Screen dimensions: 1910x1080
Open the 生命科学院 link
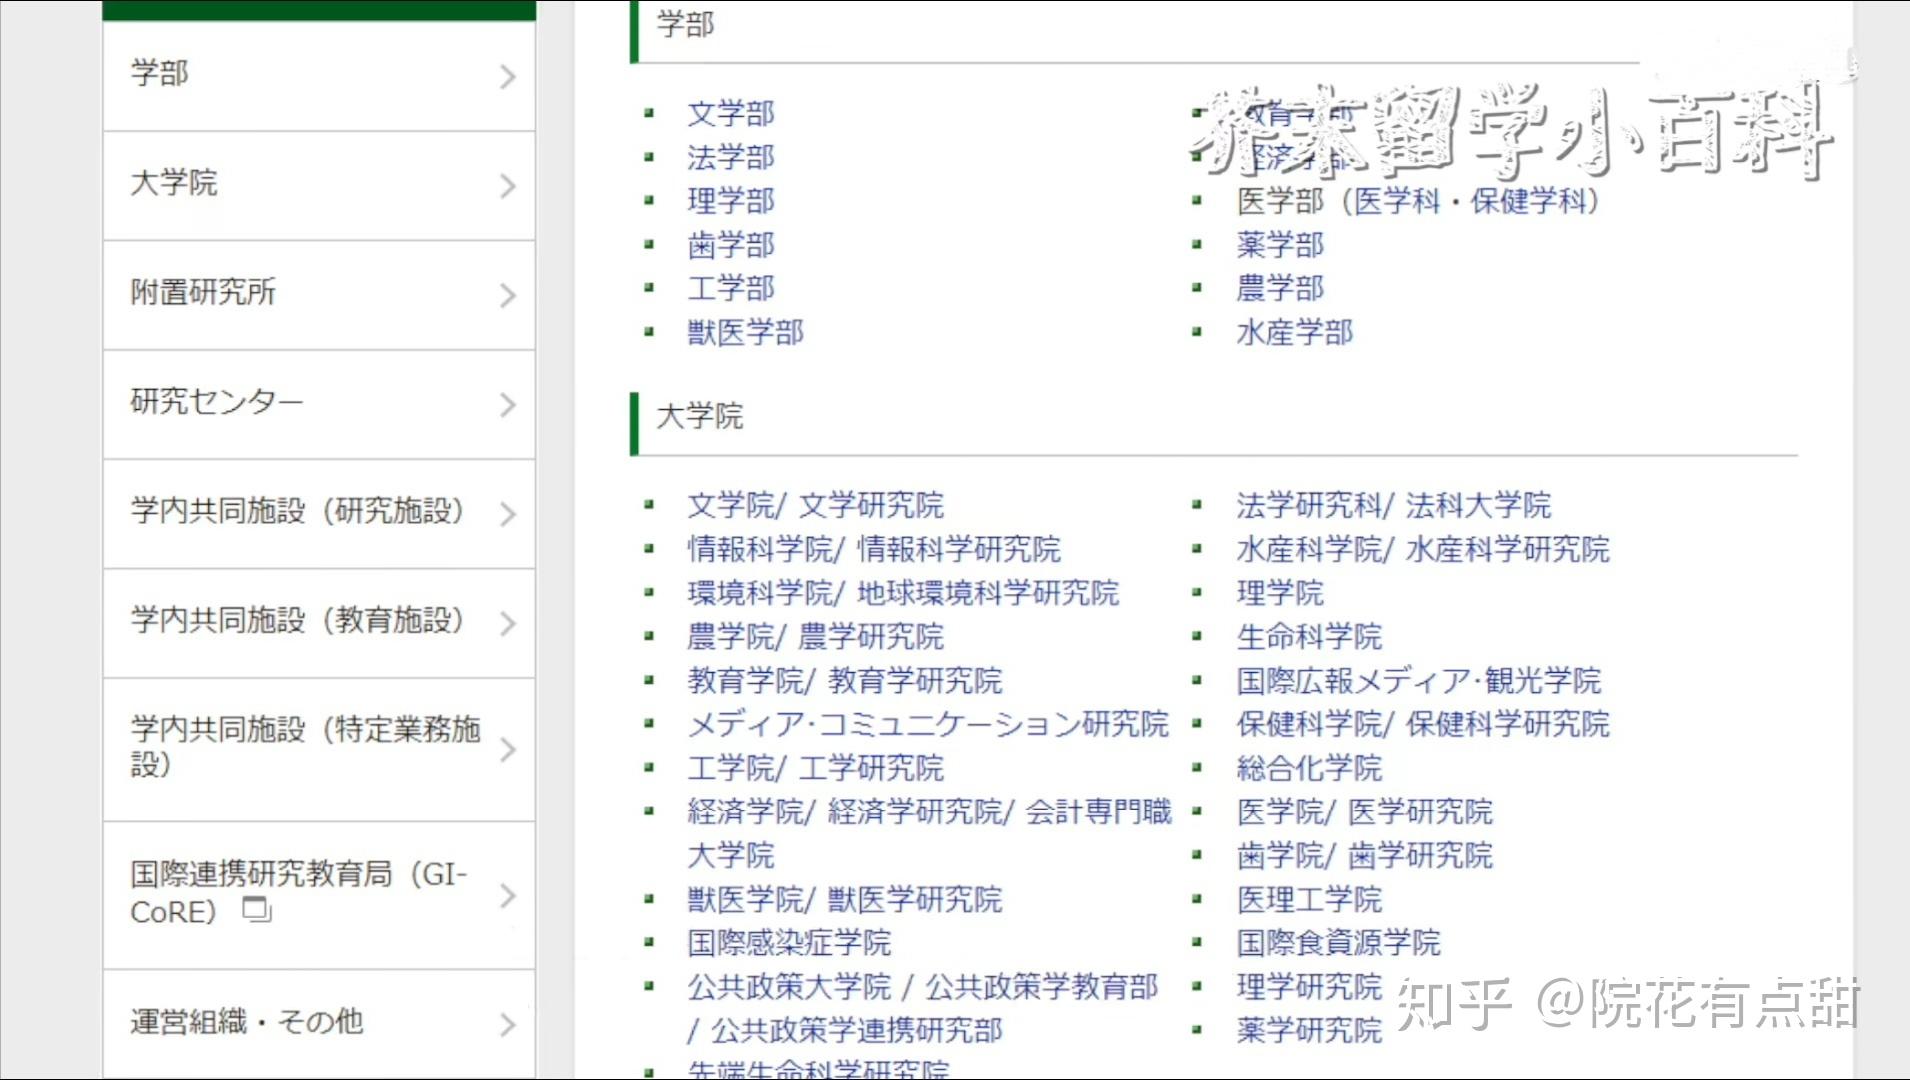pyautogui.click(x=1309, y=637)
